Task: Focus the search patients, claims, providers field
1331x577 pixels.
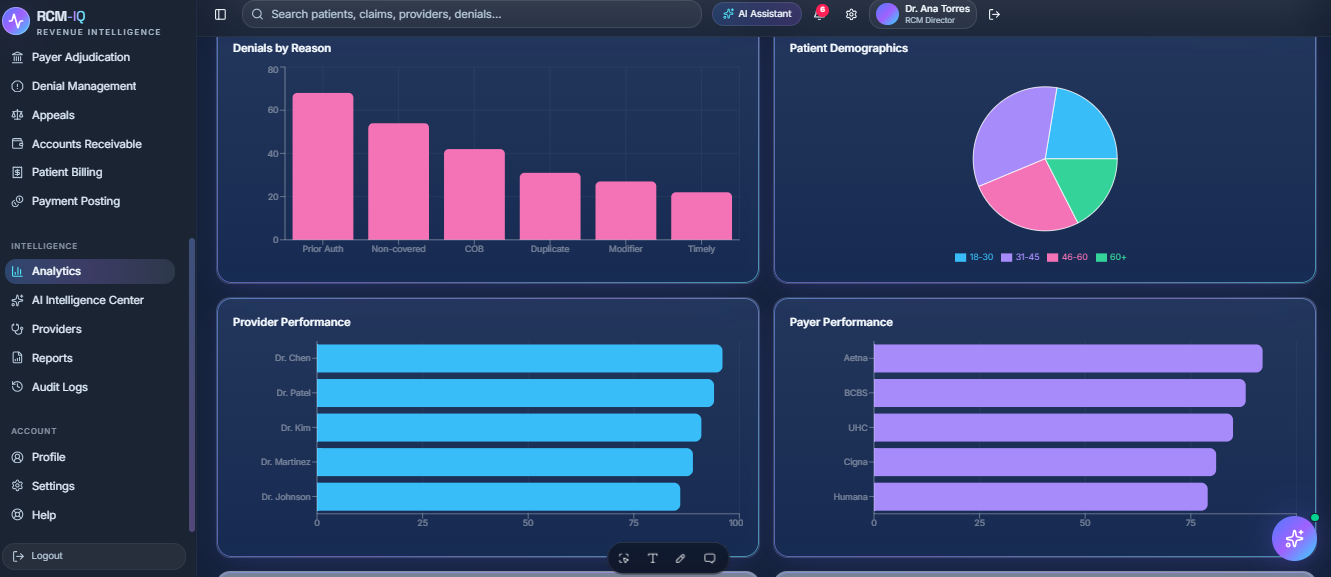Action: tap(472, 14)
